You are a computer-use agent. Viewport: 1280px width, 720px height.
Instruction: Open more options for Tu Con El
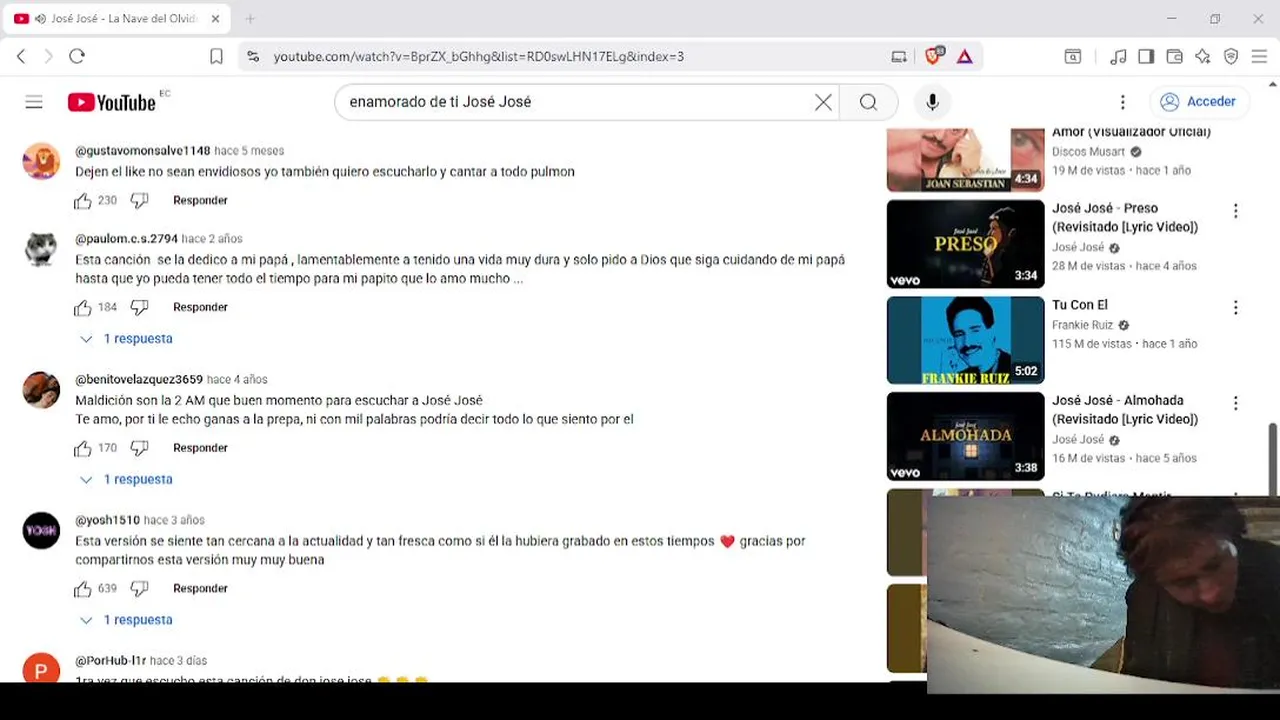click(x=1235, y=308)
